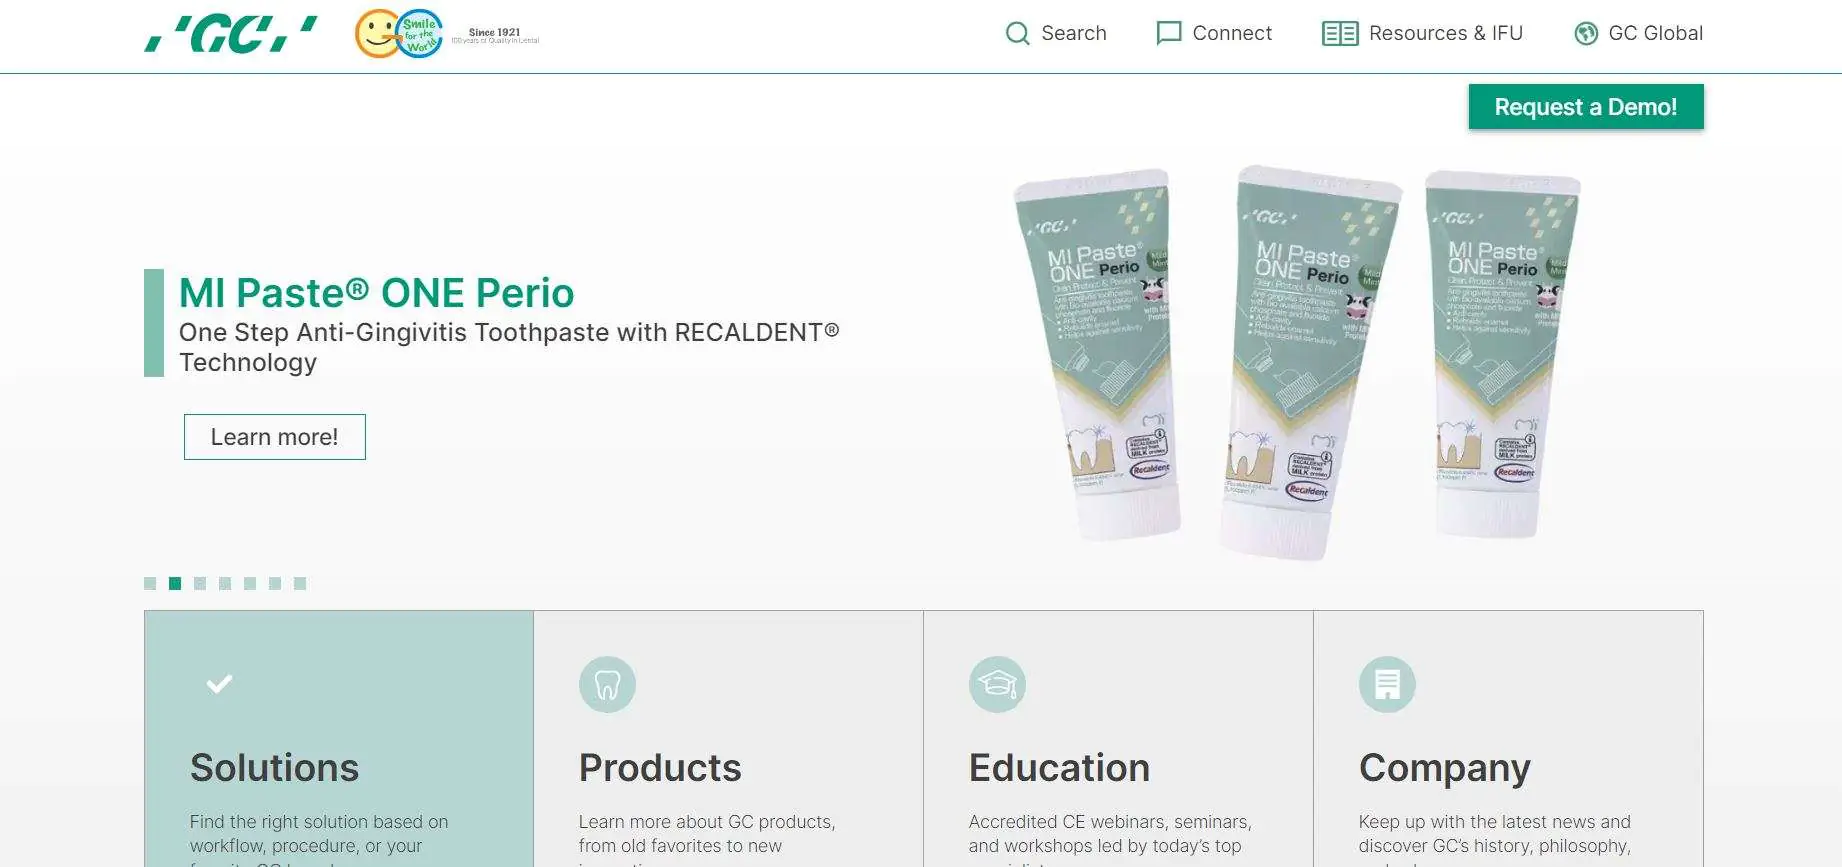Click the Smile for the World badge

coord(399,34)
